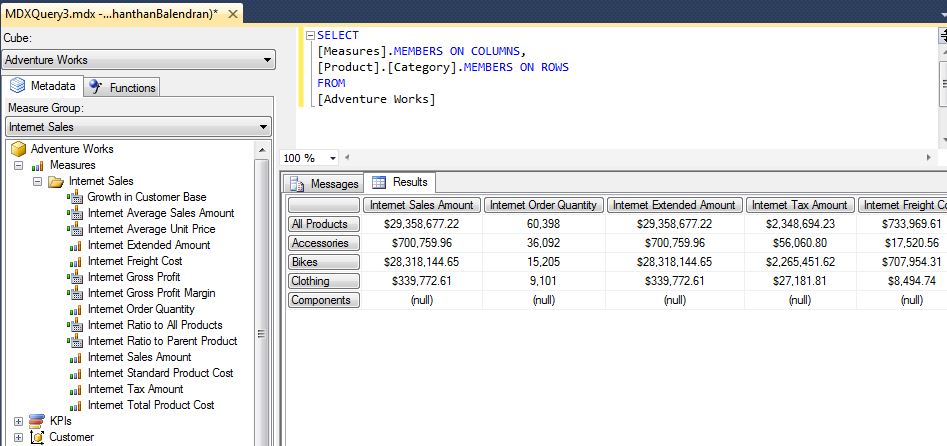Open the 100 % zoom dropdown
This screenshot has width=947, height=446.
pos(332,158)
